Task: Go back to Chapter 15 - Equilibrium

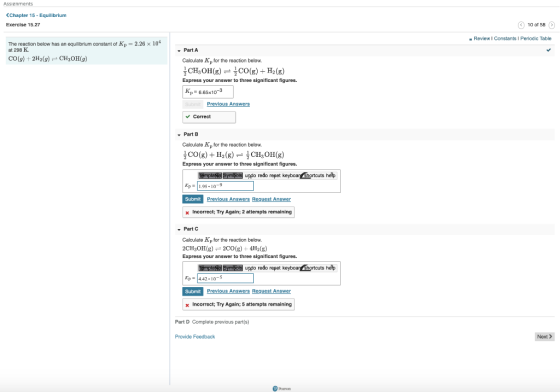Action: pyautogui.click(x=36, y=15)
